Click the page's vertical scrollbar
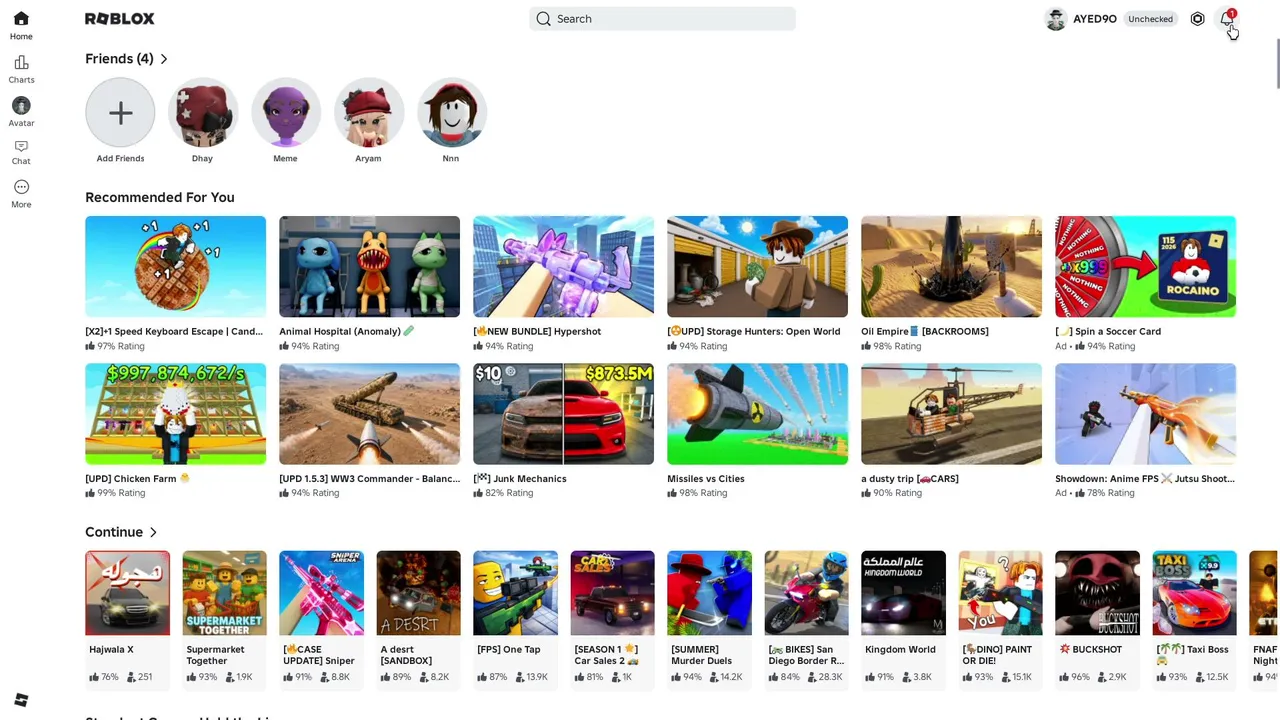 1276,65
